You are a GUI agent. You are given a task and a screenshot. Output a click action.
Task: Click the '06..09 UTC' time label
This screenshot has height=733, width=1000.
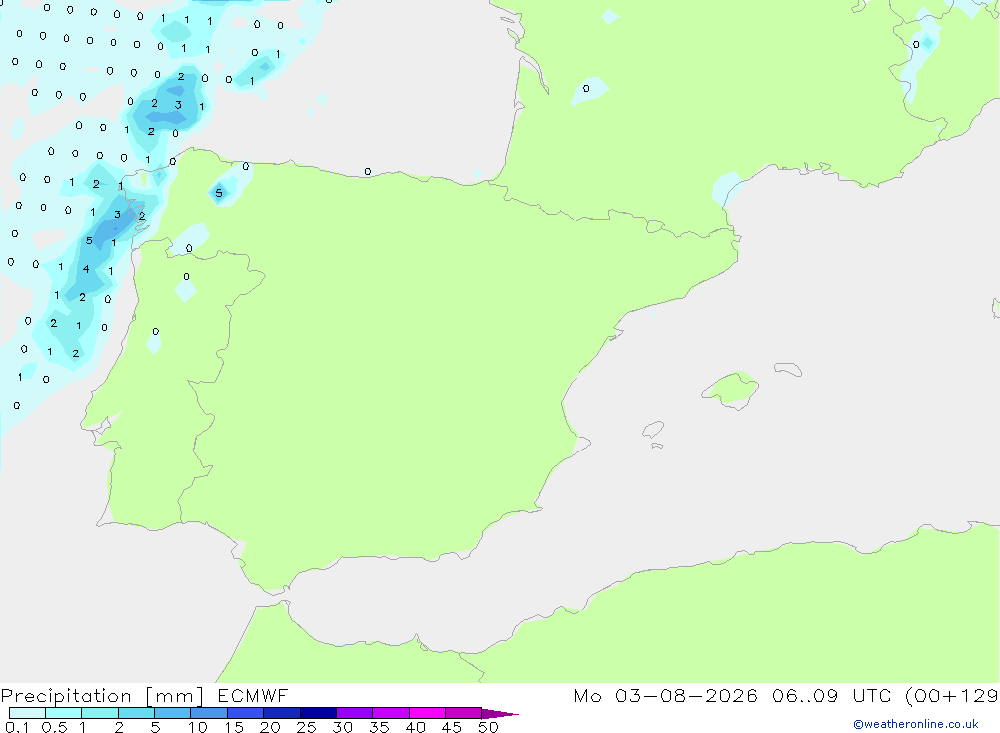coord(831,696)
